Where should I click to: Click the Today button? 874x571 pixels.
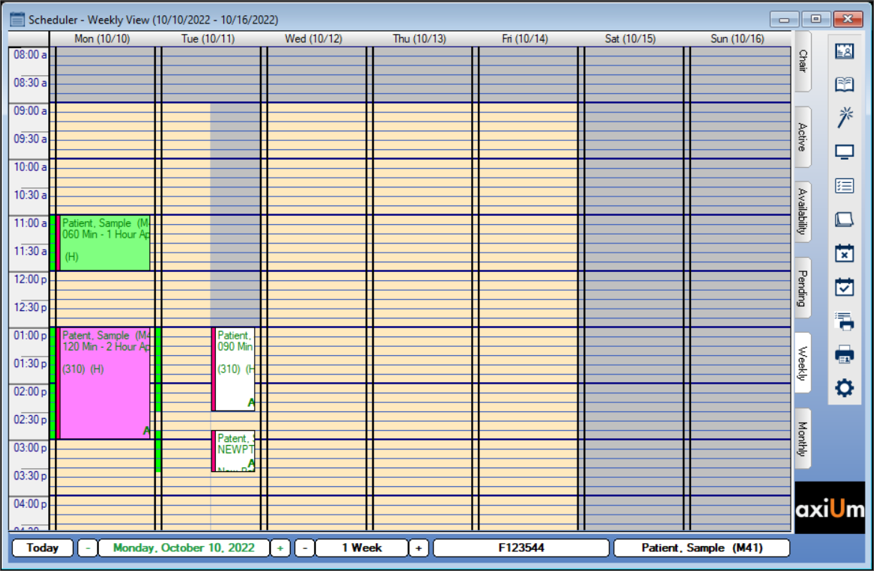point(42,548)
